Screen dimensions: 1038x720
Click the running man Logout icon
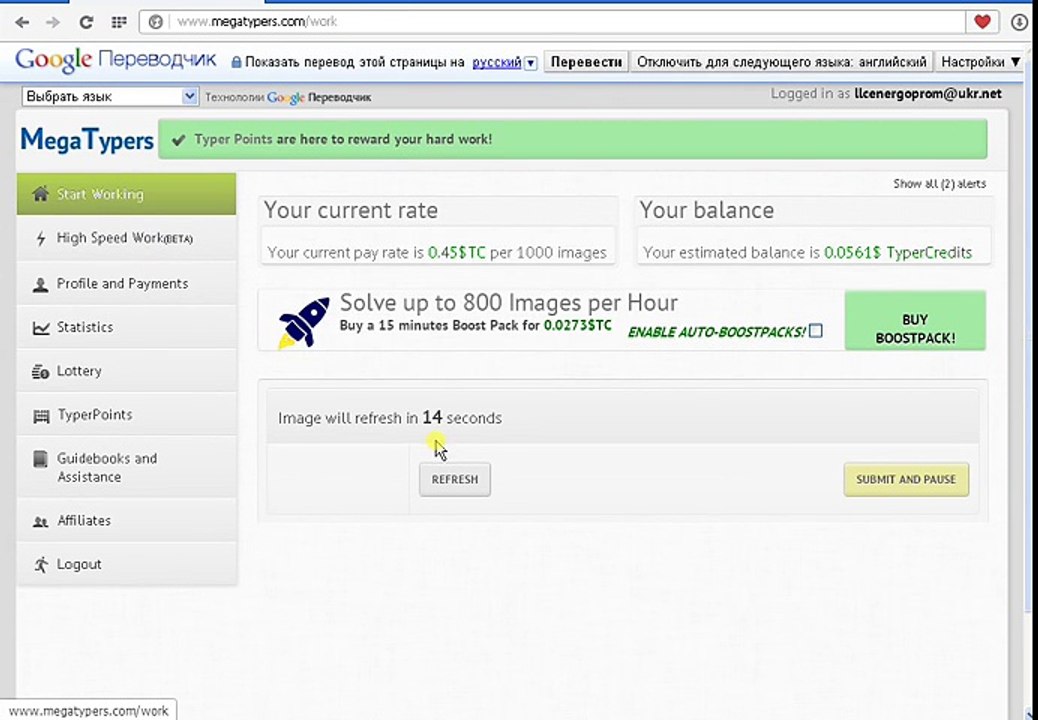pyautogui.click(x=41, y=564)
